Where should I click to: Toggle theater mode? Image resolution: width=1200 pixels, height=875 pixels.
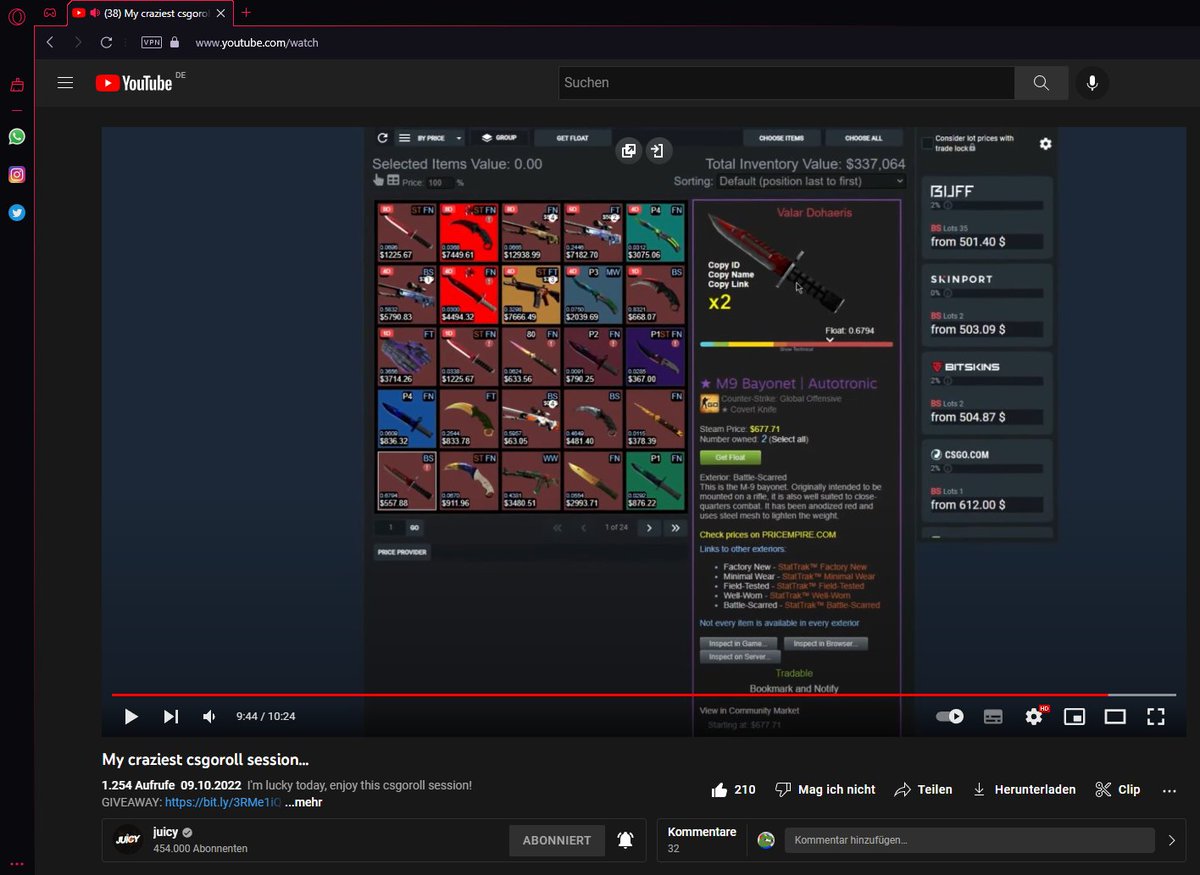(1115, 716)
